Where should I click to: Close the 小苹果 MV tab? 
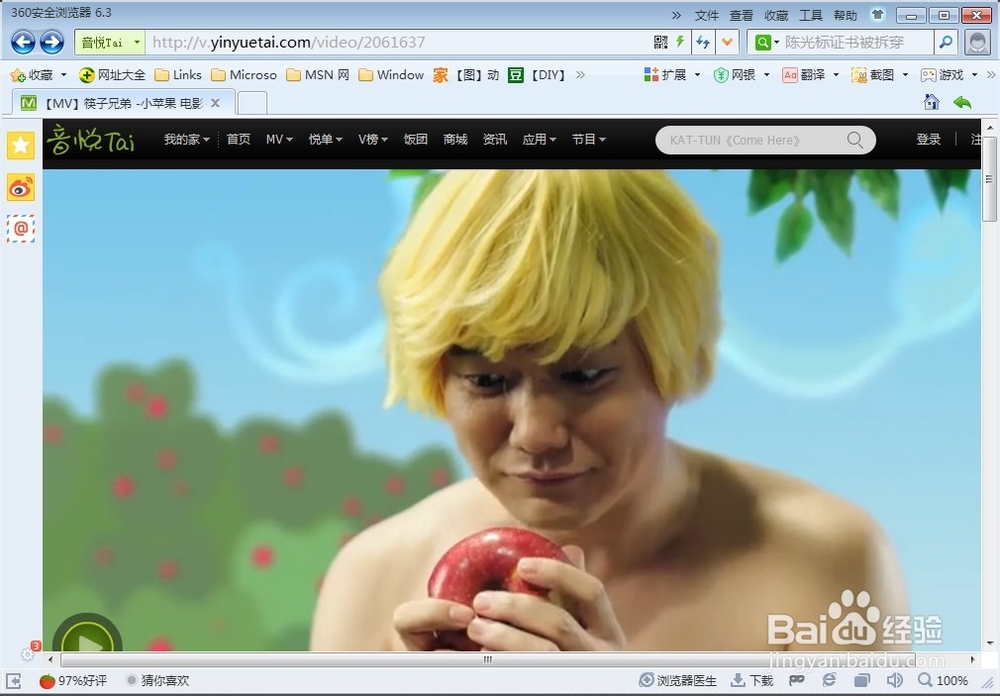point(216,103)
